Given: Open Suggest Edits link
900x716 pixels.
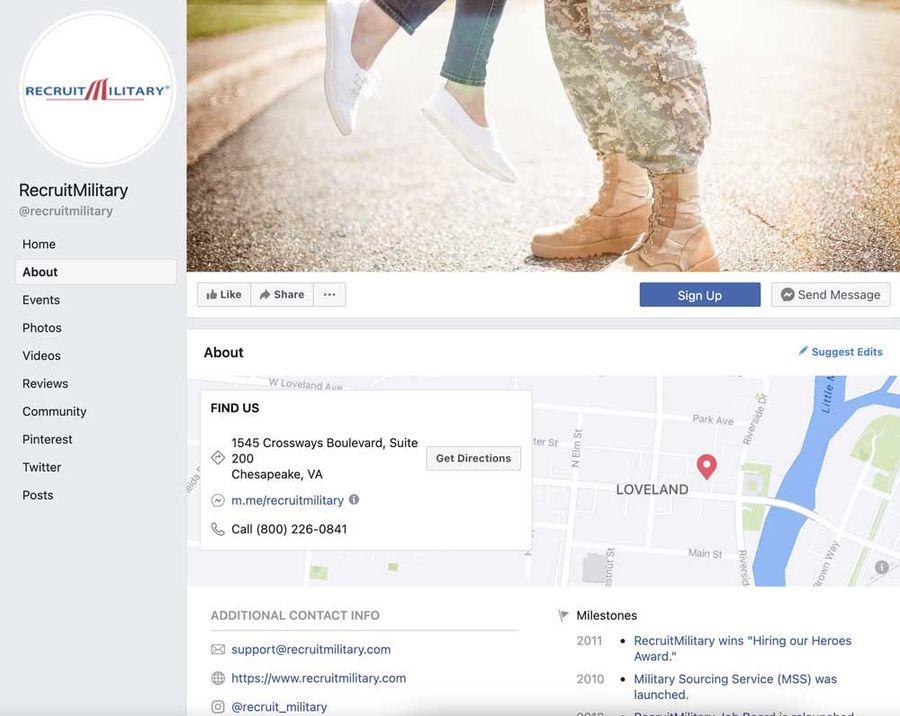Looking at the screenshot, I should pos(841,351).
